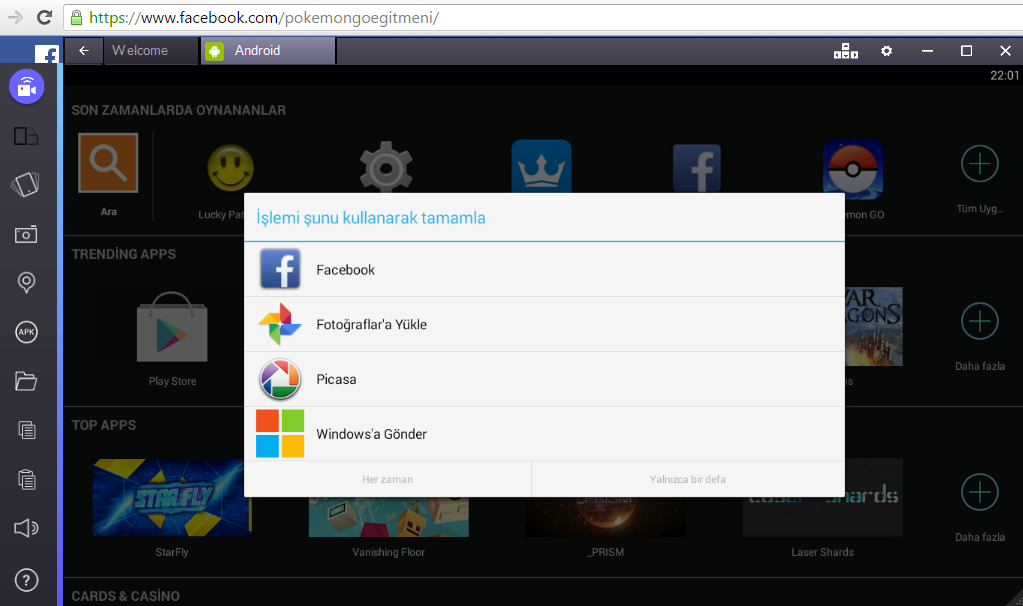Click Daha fazla plus in Top Apps
This screenshot has width=1023, height=606.
980,492
